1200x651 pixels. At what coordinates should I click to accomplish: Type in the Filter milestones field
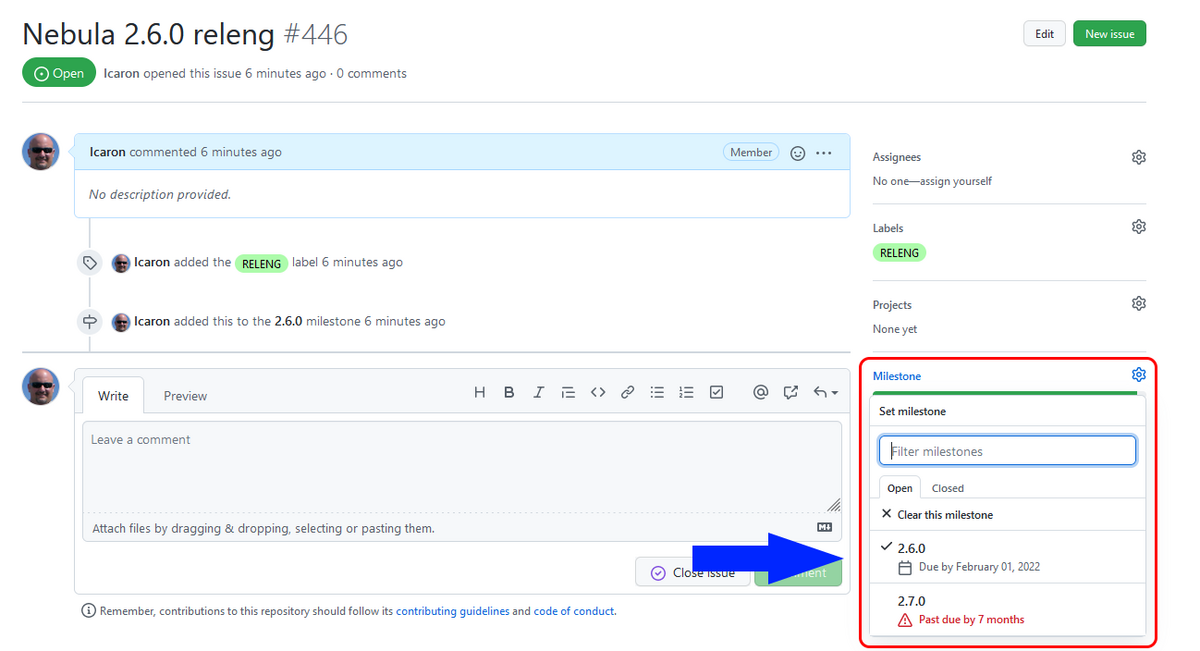coord(1006,450)
